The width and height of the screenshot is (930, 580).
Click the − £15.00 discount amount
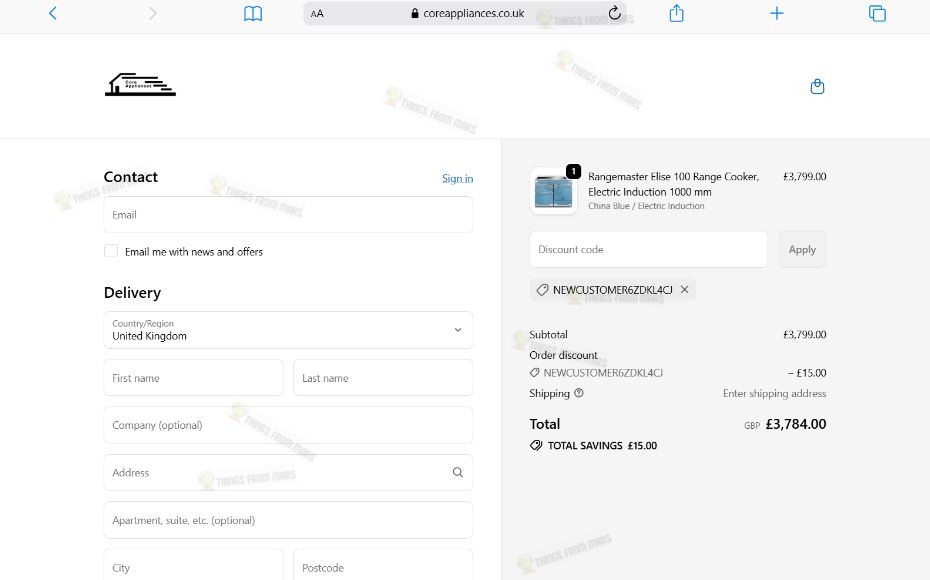[807, 373]
